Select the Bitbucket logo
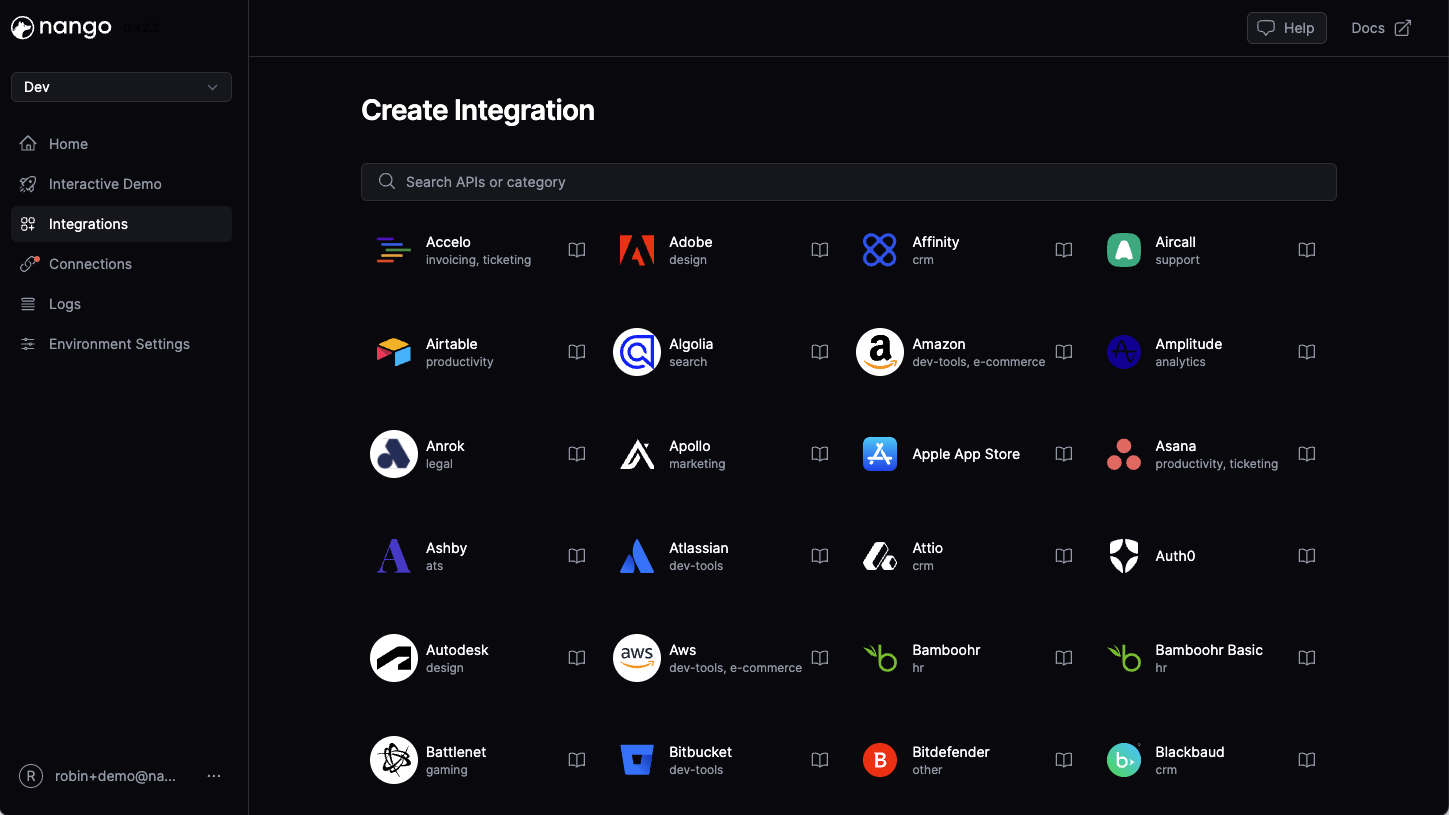The width and height of the screenshot is (1449, 815). [636, 760]
